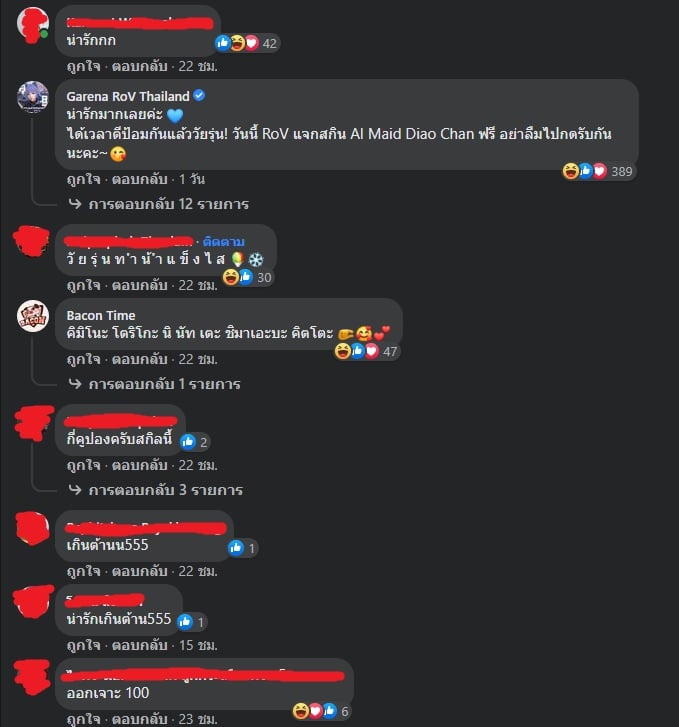Click the verified badge beside Garena RoV Thailand
This screenshot has width=679, height=727.
coord(199,96)
